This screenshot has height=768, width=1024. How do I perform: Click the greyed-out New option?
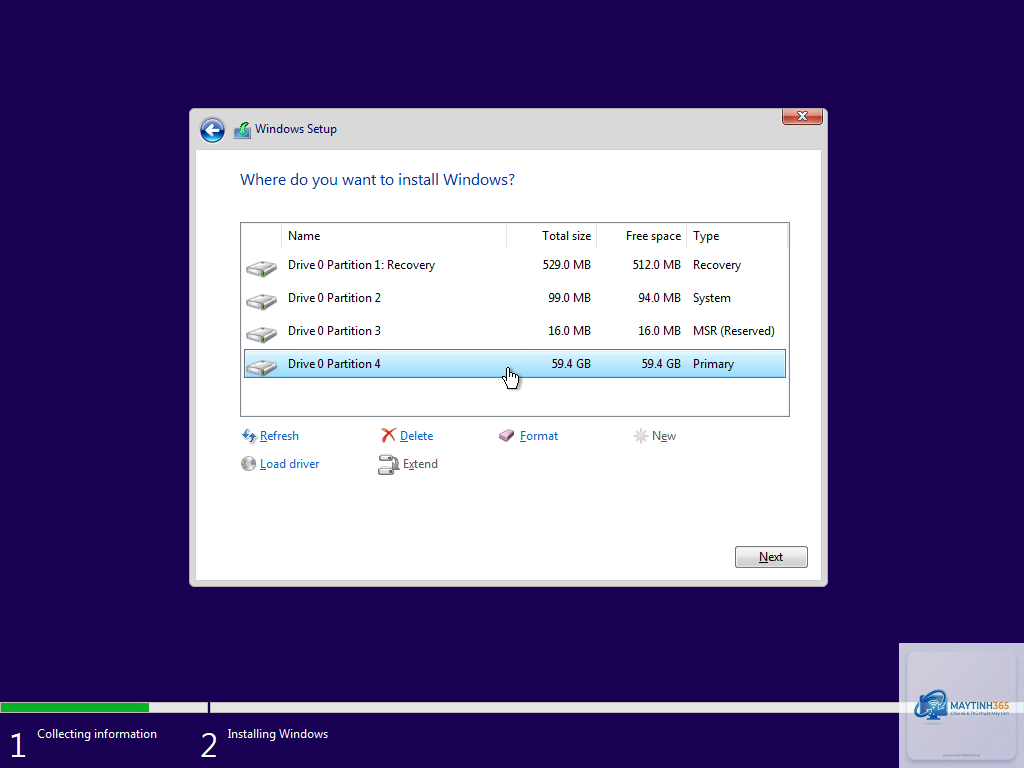(x=664, y=436)
